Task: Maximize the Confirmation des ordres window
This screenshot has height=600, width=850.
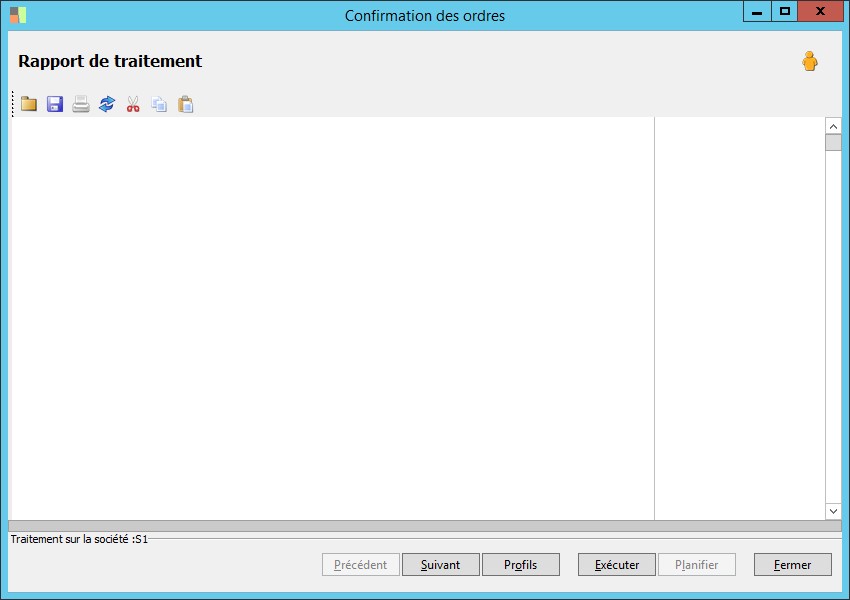Action: [x=784, y=11]
